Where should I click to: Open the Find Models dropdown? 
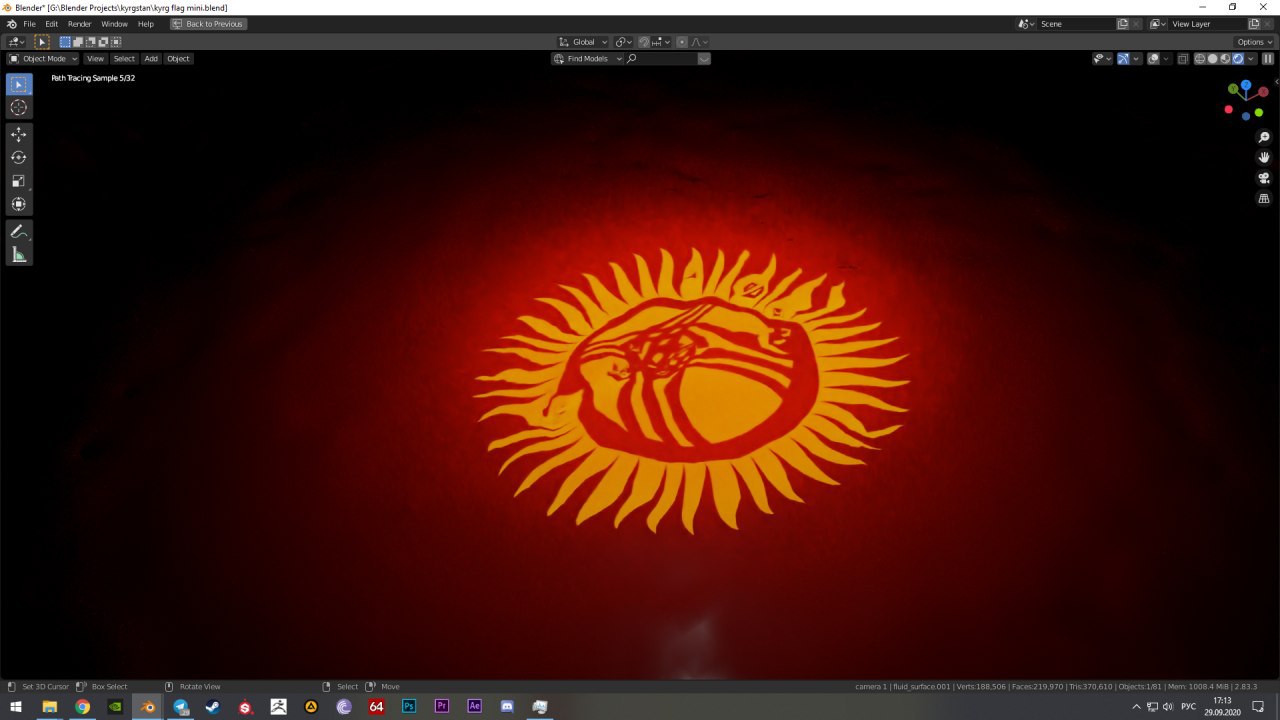[588, 59]
